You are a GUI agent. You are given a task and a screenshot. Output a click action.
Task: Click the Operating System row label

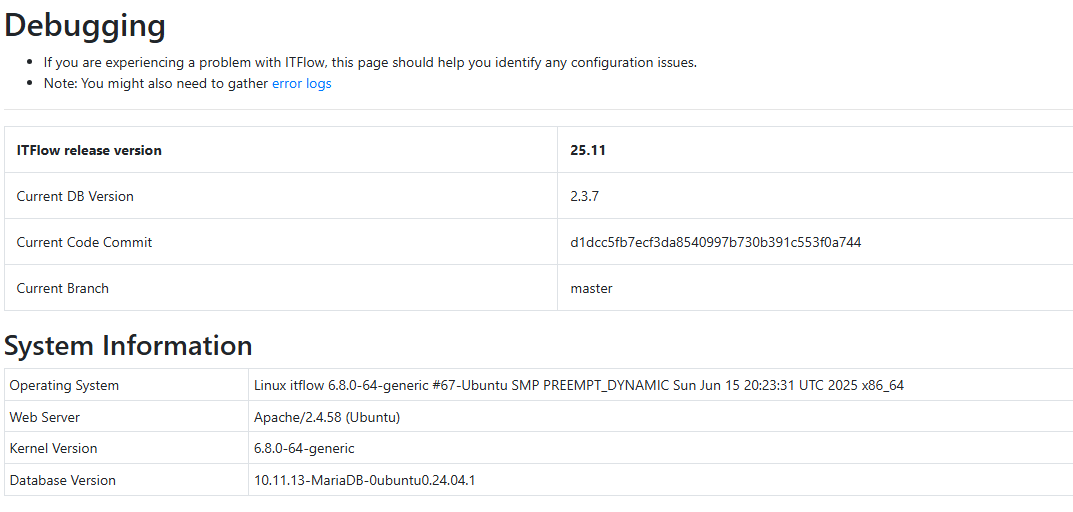click(64, 385)
